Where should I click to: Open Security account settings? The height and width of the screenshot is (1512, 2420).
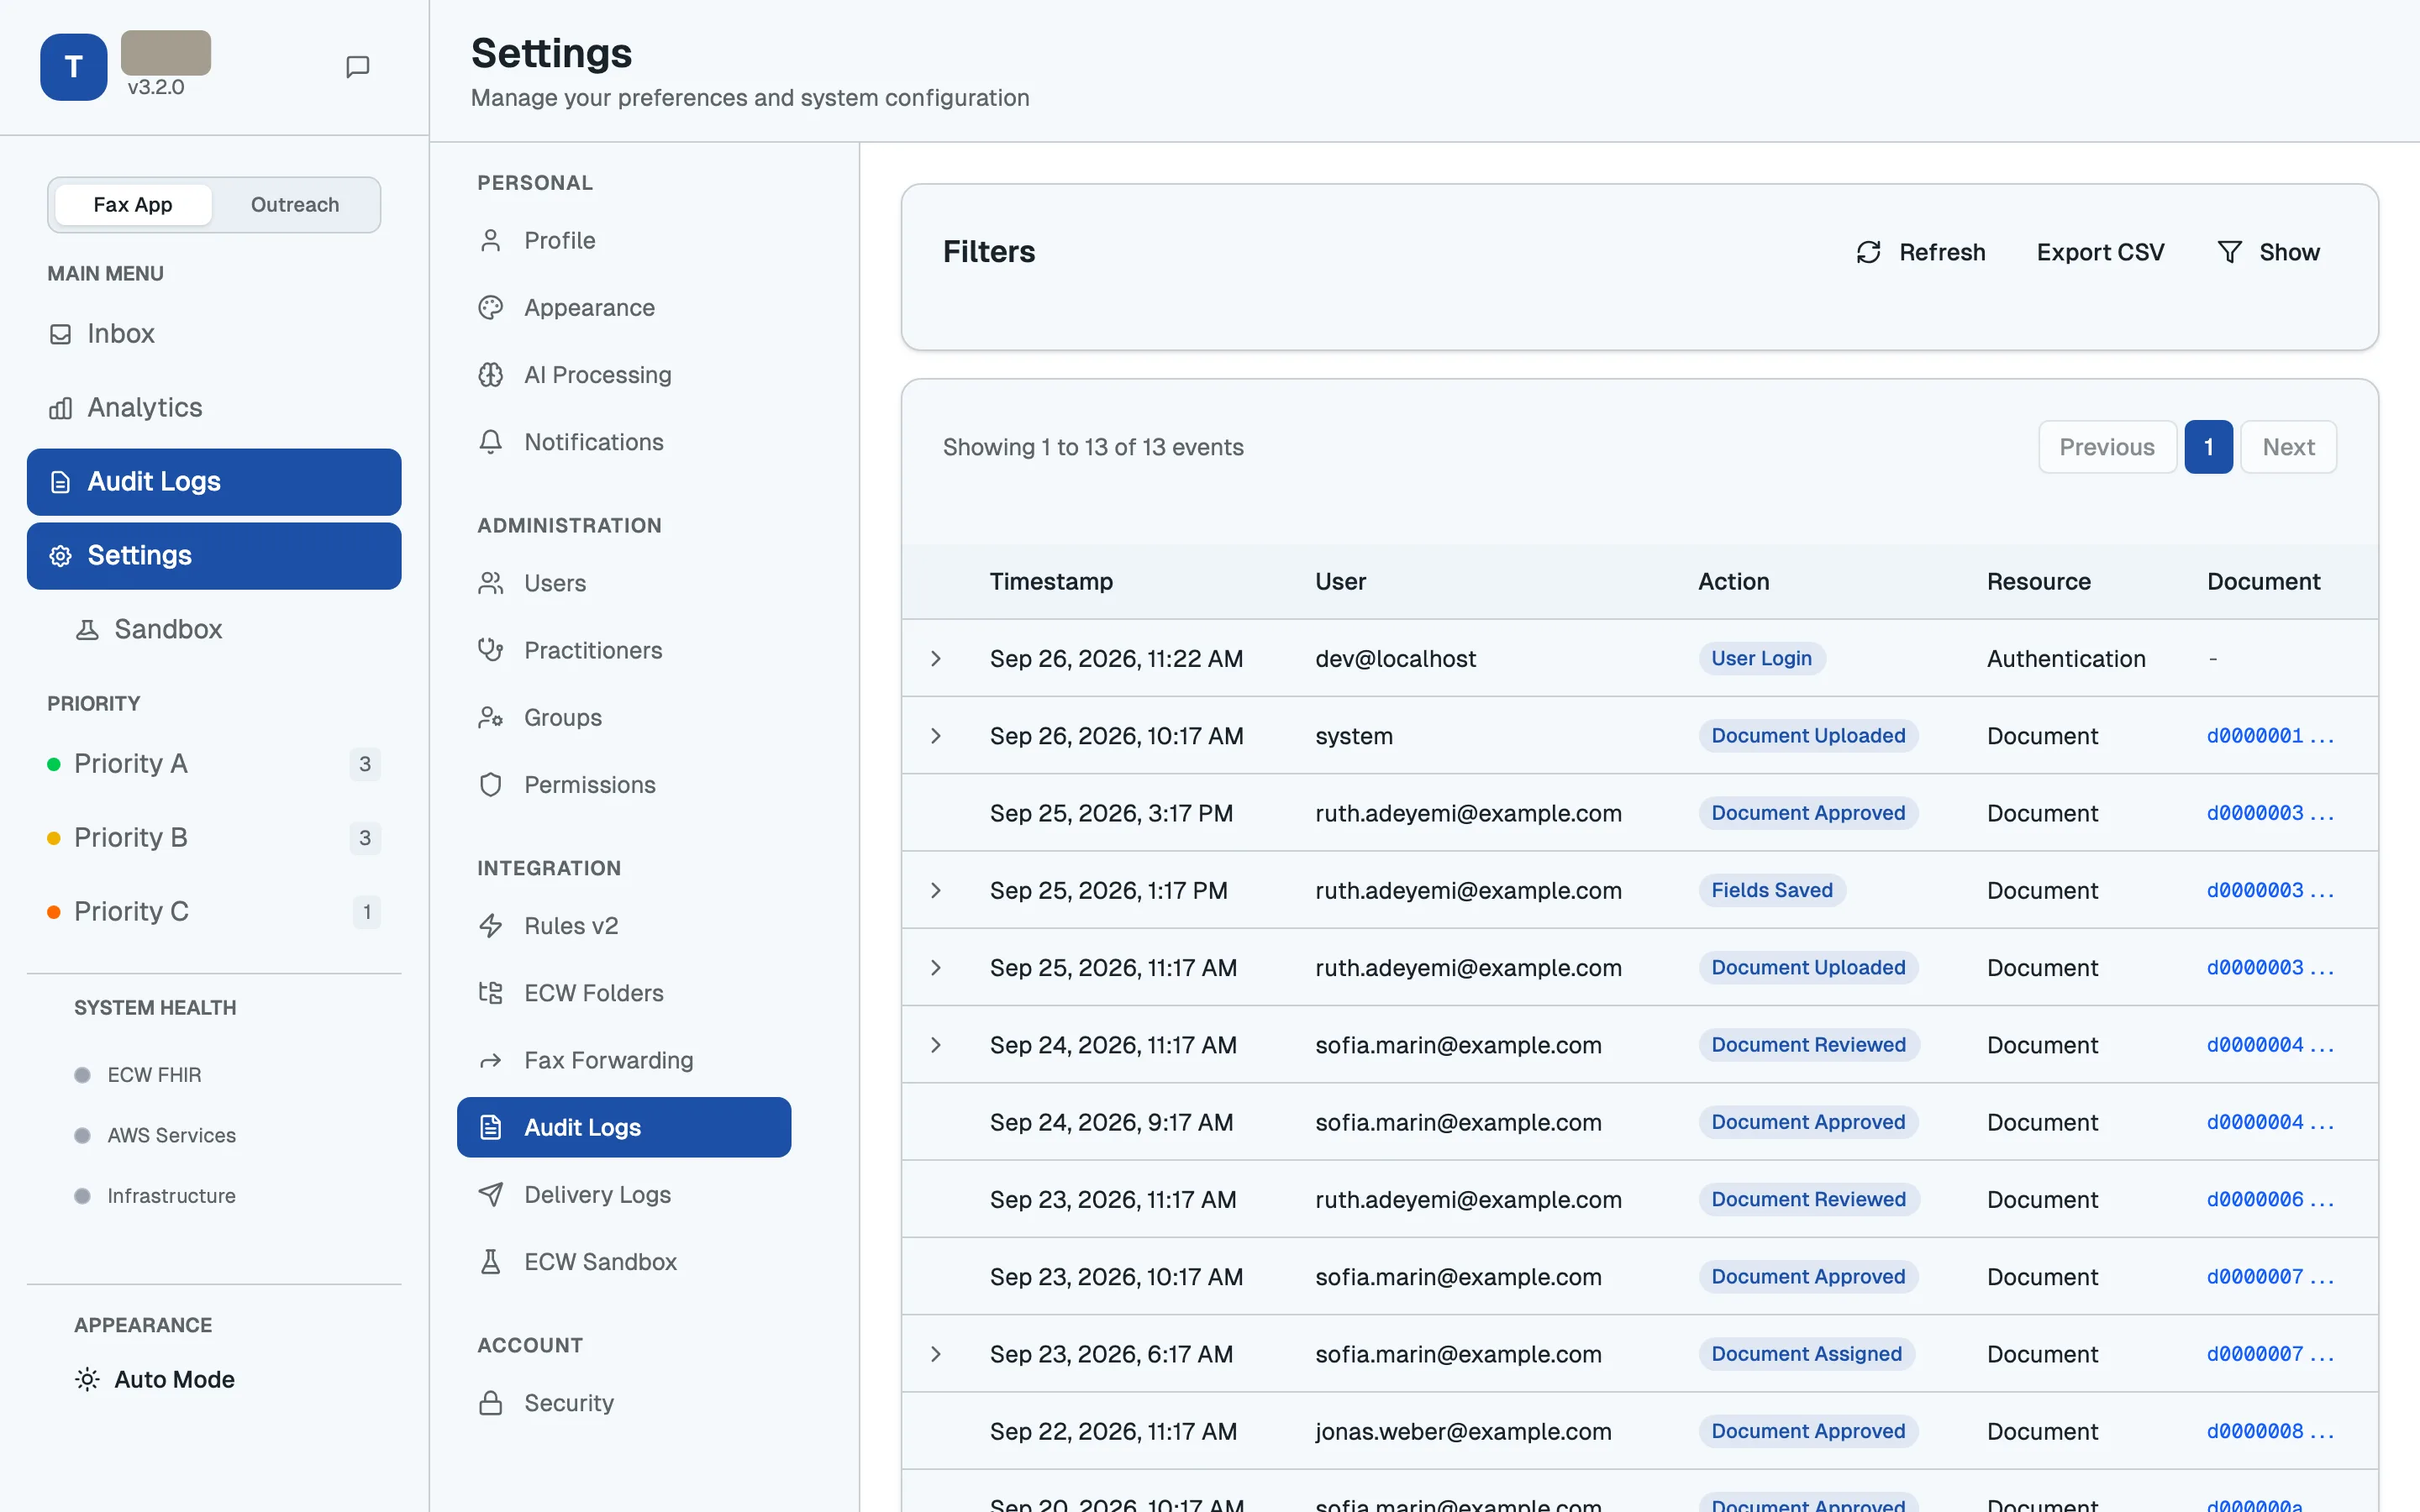[x=624, y=1403]
